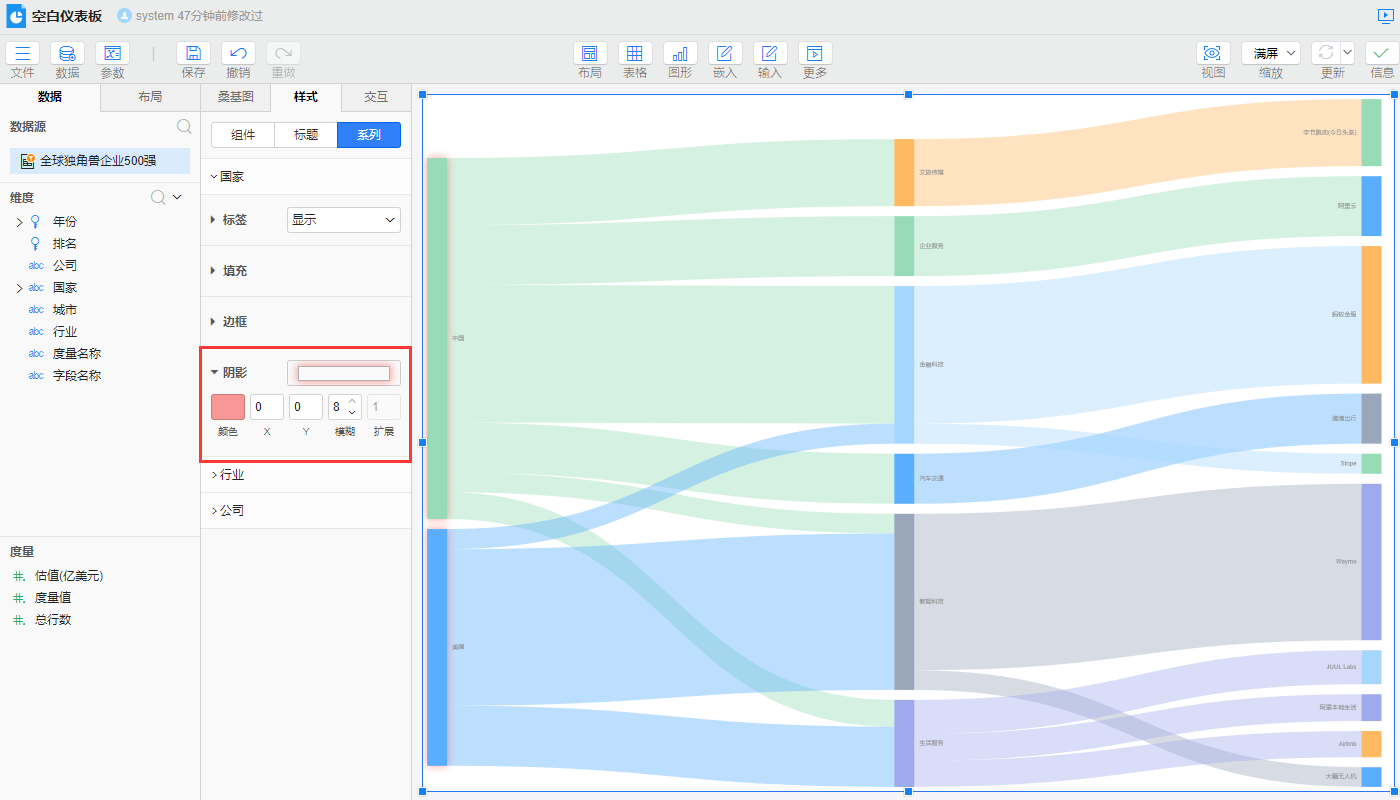Open the Layout toolbar icon
This screenshot has width=1400, height=800.
pos(590,54)
